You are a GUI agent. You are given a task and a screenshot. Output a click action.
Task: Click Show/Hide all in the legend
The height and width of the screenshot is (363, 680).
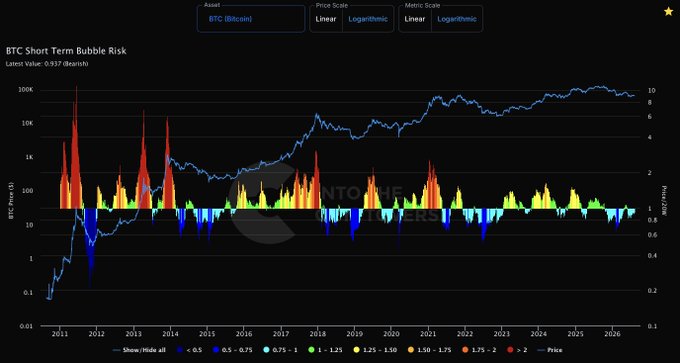pyautogui.click(x=139, y=350)
